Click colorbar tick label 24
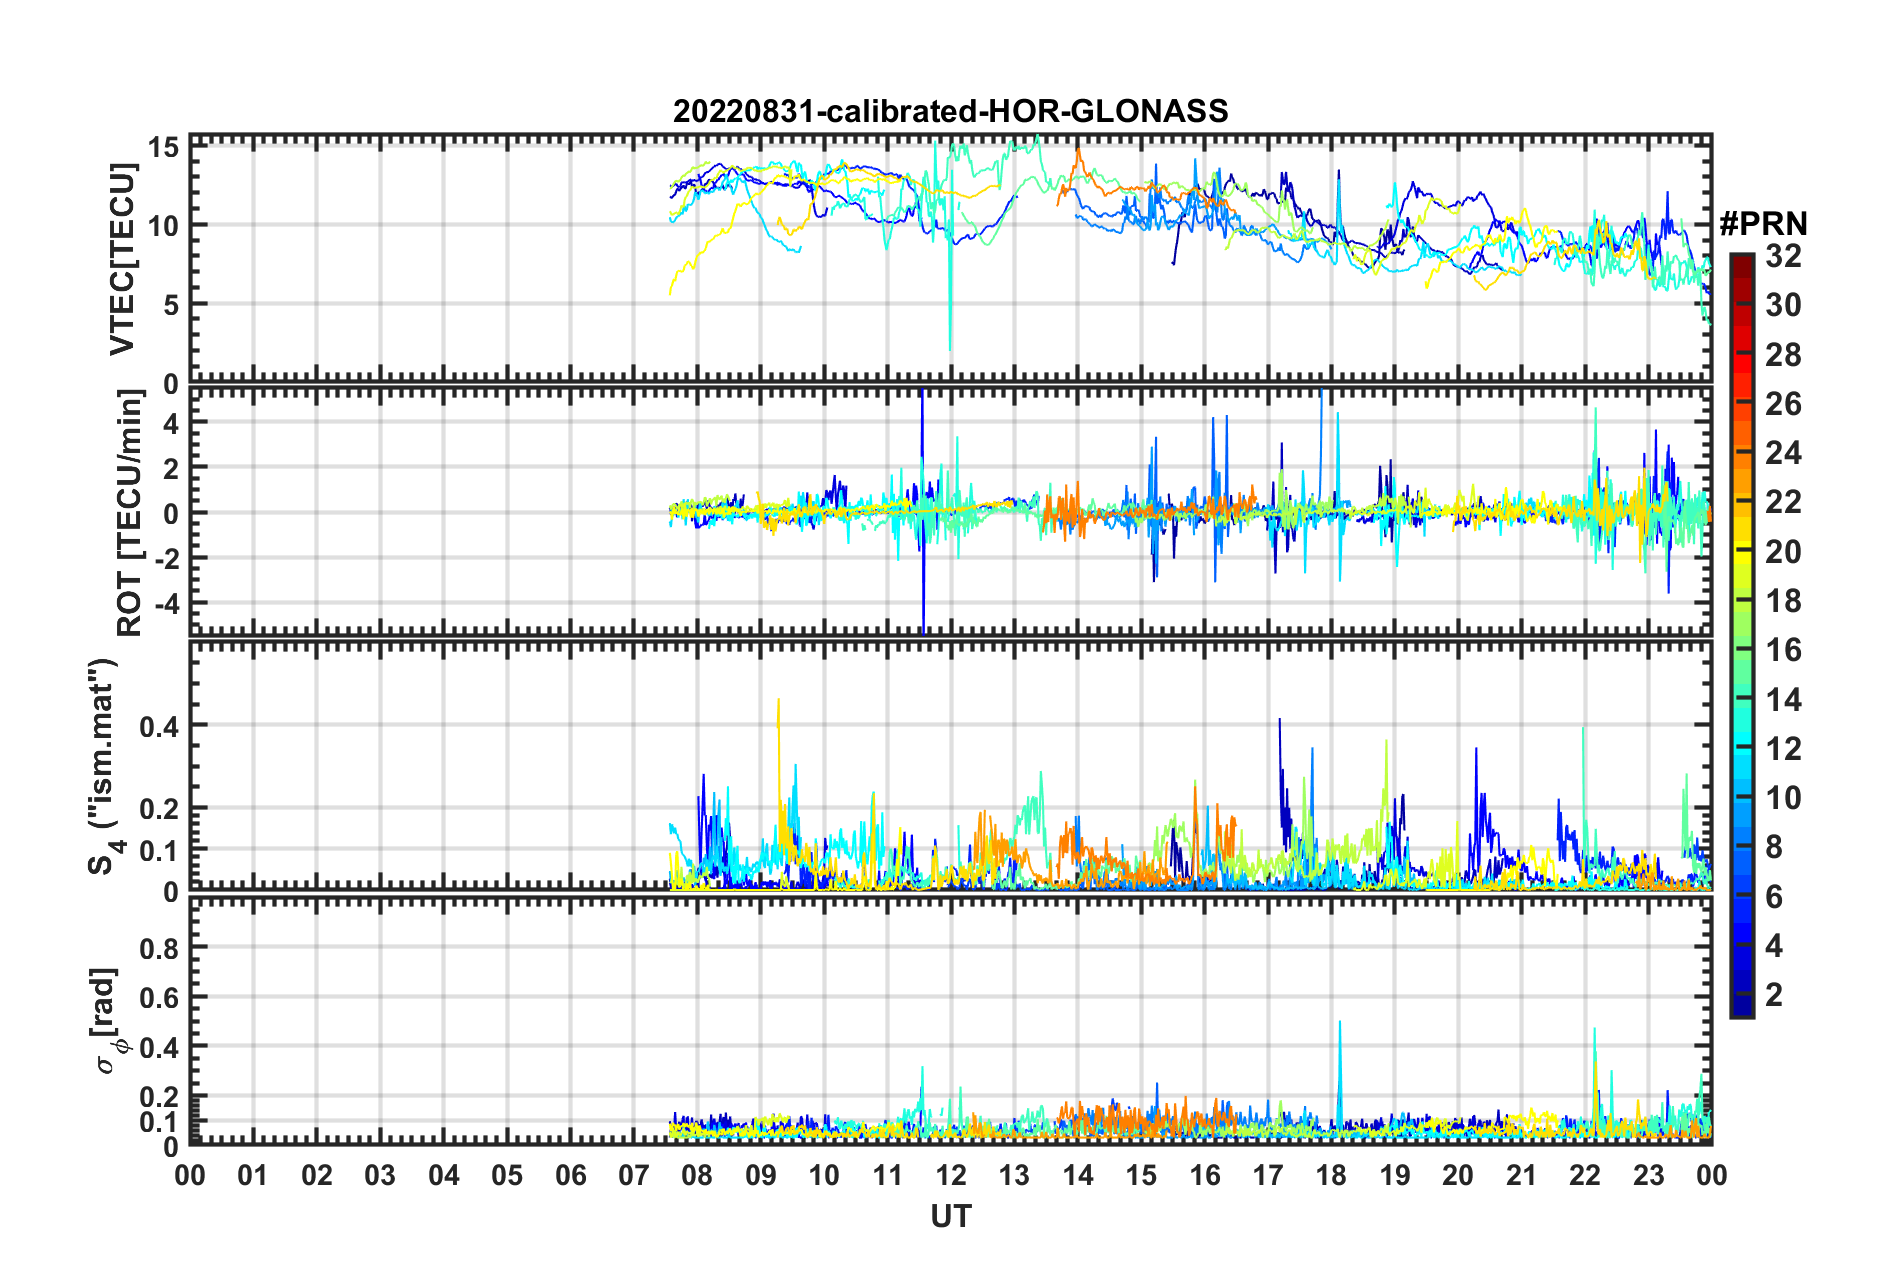Viewport: 1902px width, 1272px height. click(1783, 453)
